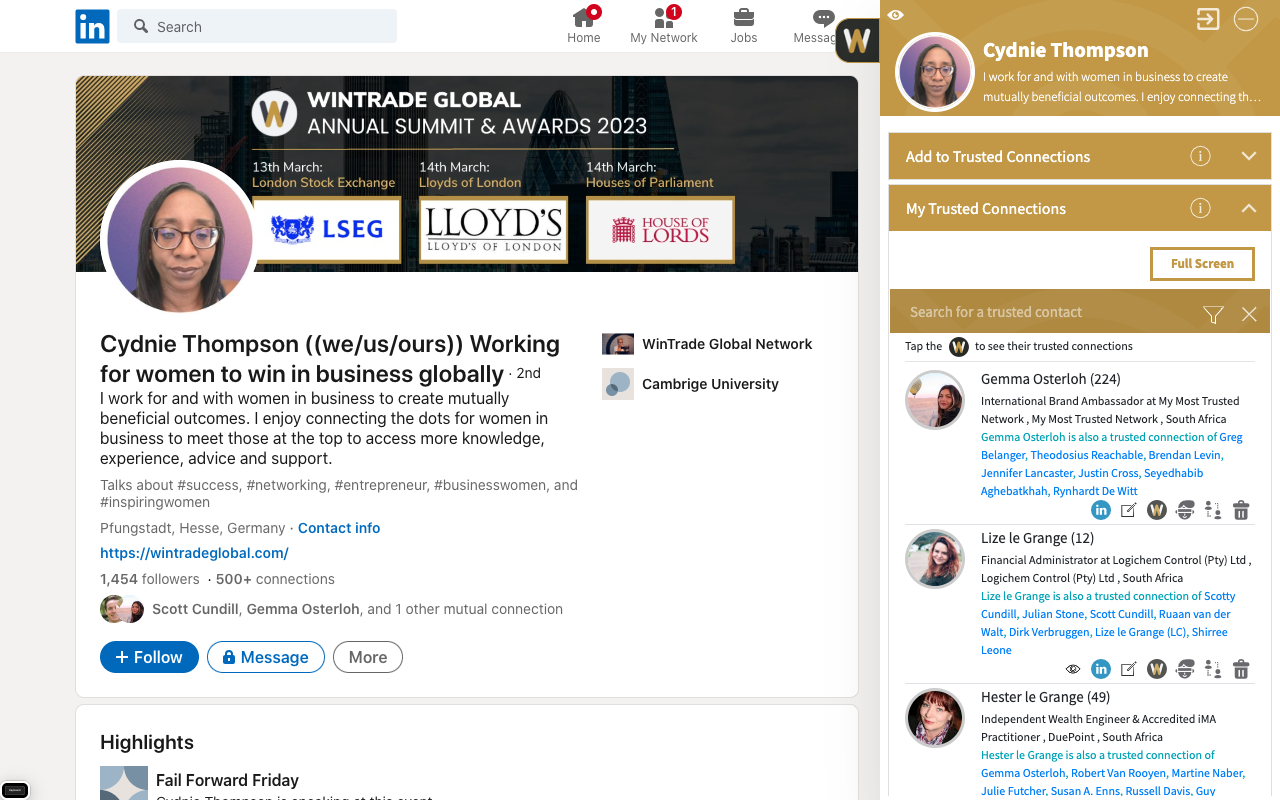This screenshot has height=800, width=1280.
Task: Click Gemma Osterloh's masked face icon
Action: point(1185,510)
